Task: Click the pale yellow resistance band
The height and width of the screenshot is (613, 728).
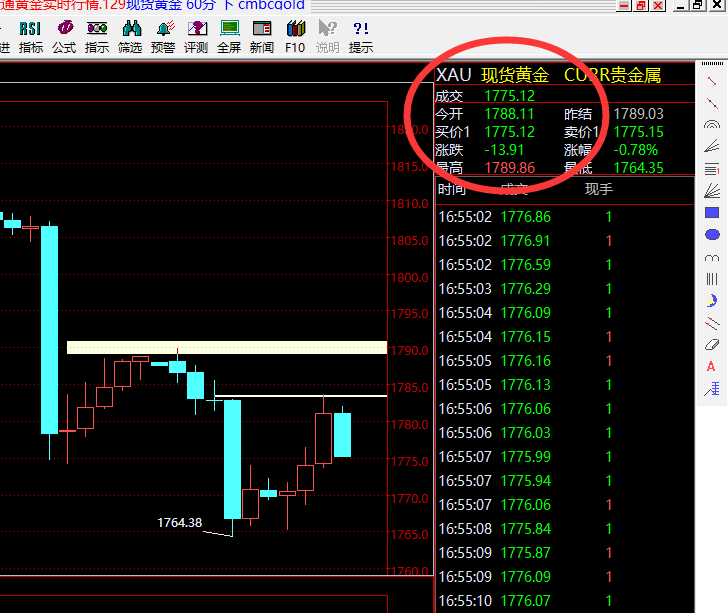Action: [227, 347]
